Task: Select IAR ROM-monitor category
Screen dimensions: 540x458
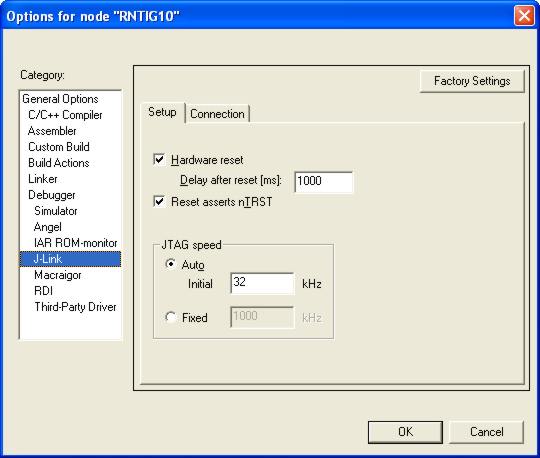Action: (76, 243)
